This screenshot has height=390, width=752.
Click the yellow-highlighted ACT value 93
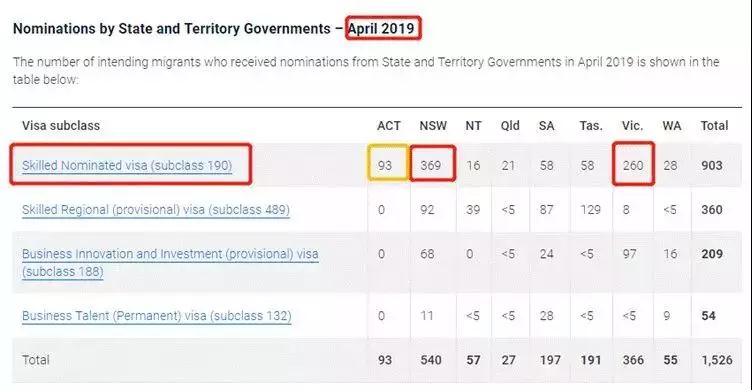tap(385, 165)
